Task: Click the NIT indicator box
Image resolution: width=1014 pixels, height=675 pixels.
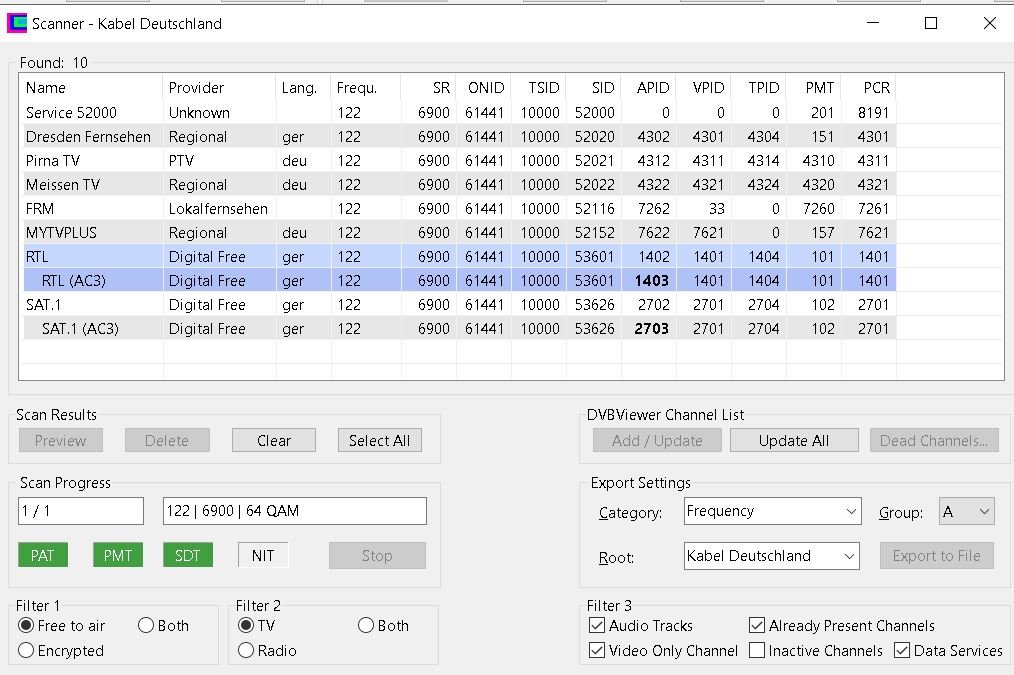Action: [263, 555]
